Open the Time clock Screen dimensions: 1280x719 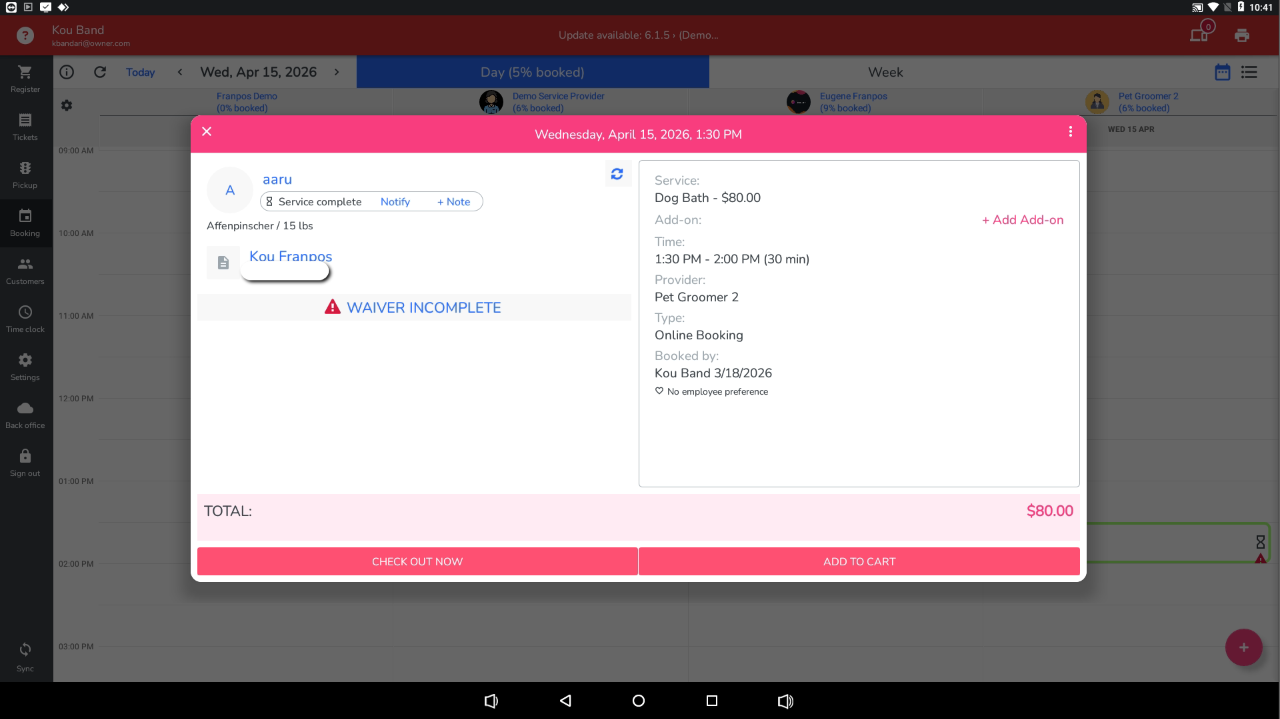coord(25,319)
